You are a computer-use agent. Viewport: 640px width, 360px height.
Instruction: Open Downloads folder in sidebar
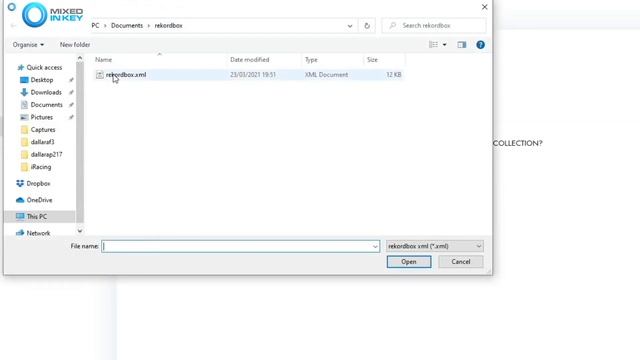[x=46, y=92]
